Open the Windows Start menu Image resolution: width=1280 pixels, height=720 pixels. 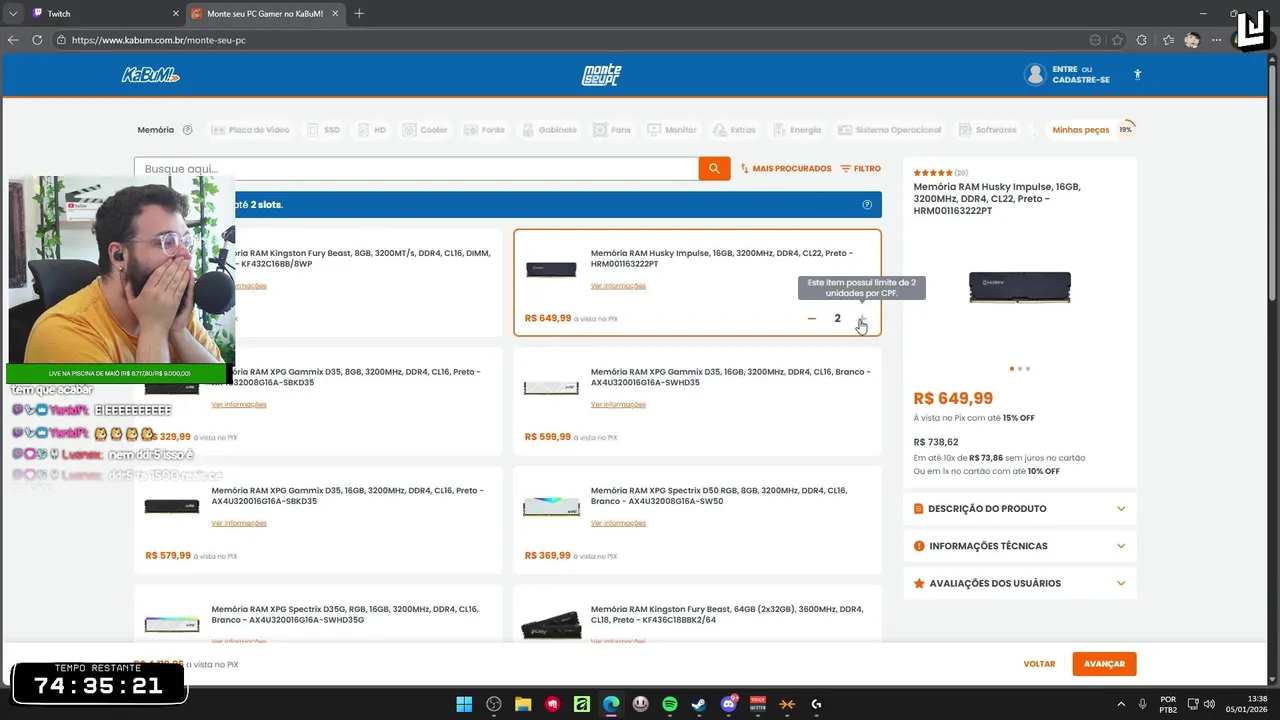(x=464, y=704)
